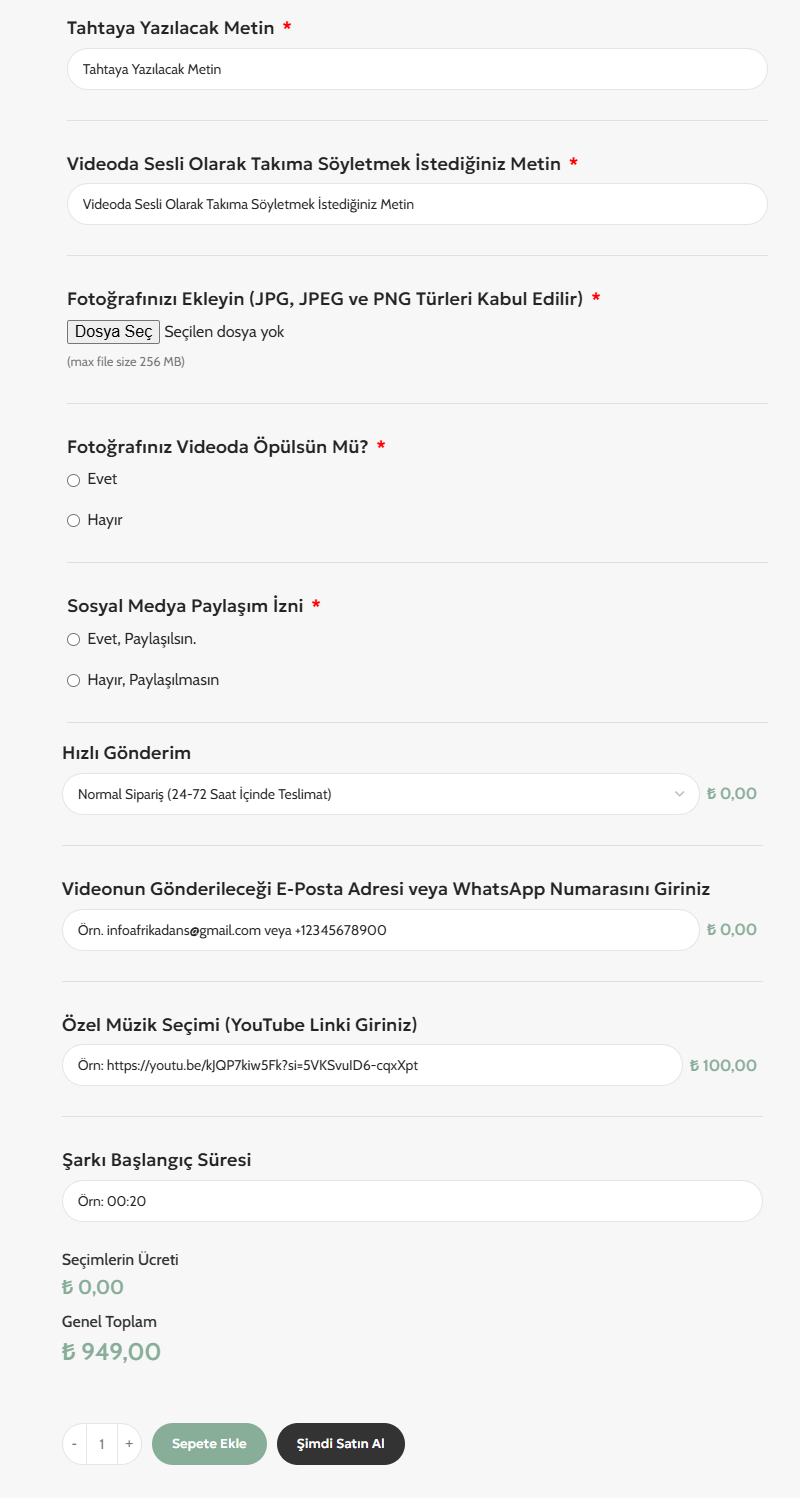Select Hayır for photo kiss option
The height and width of the screenshot is (1498, 800).
(x=73, y=520)
